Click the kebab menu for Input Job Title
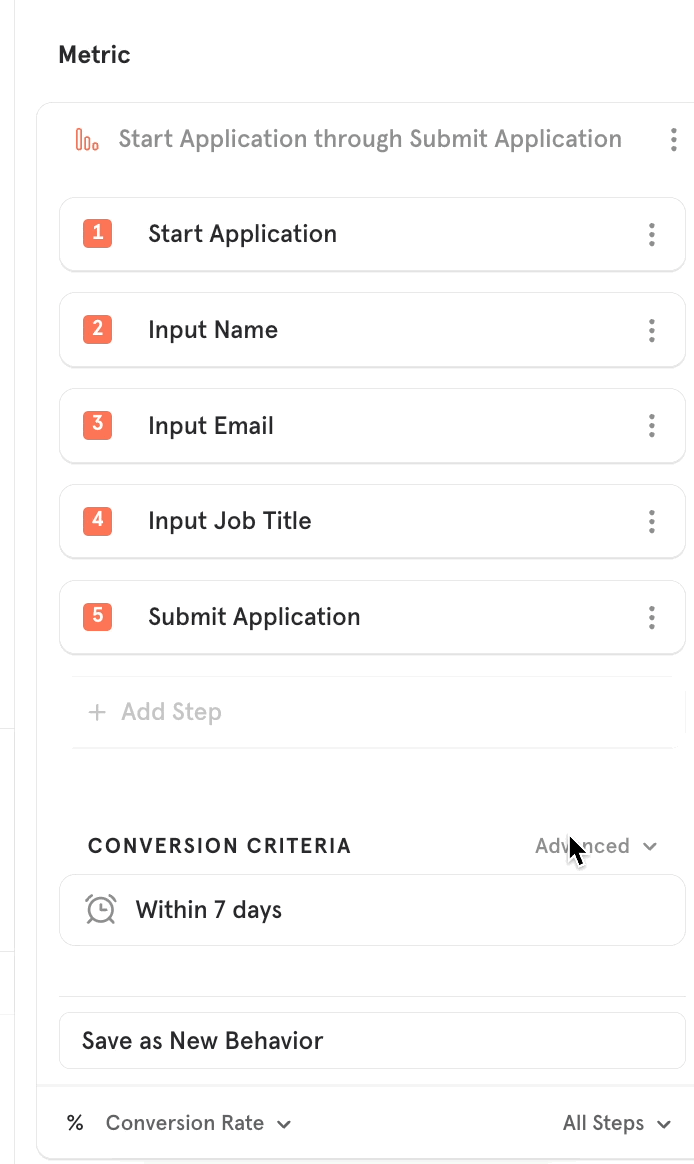This screenshot has height=1164, width=694. 651,521
